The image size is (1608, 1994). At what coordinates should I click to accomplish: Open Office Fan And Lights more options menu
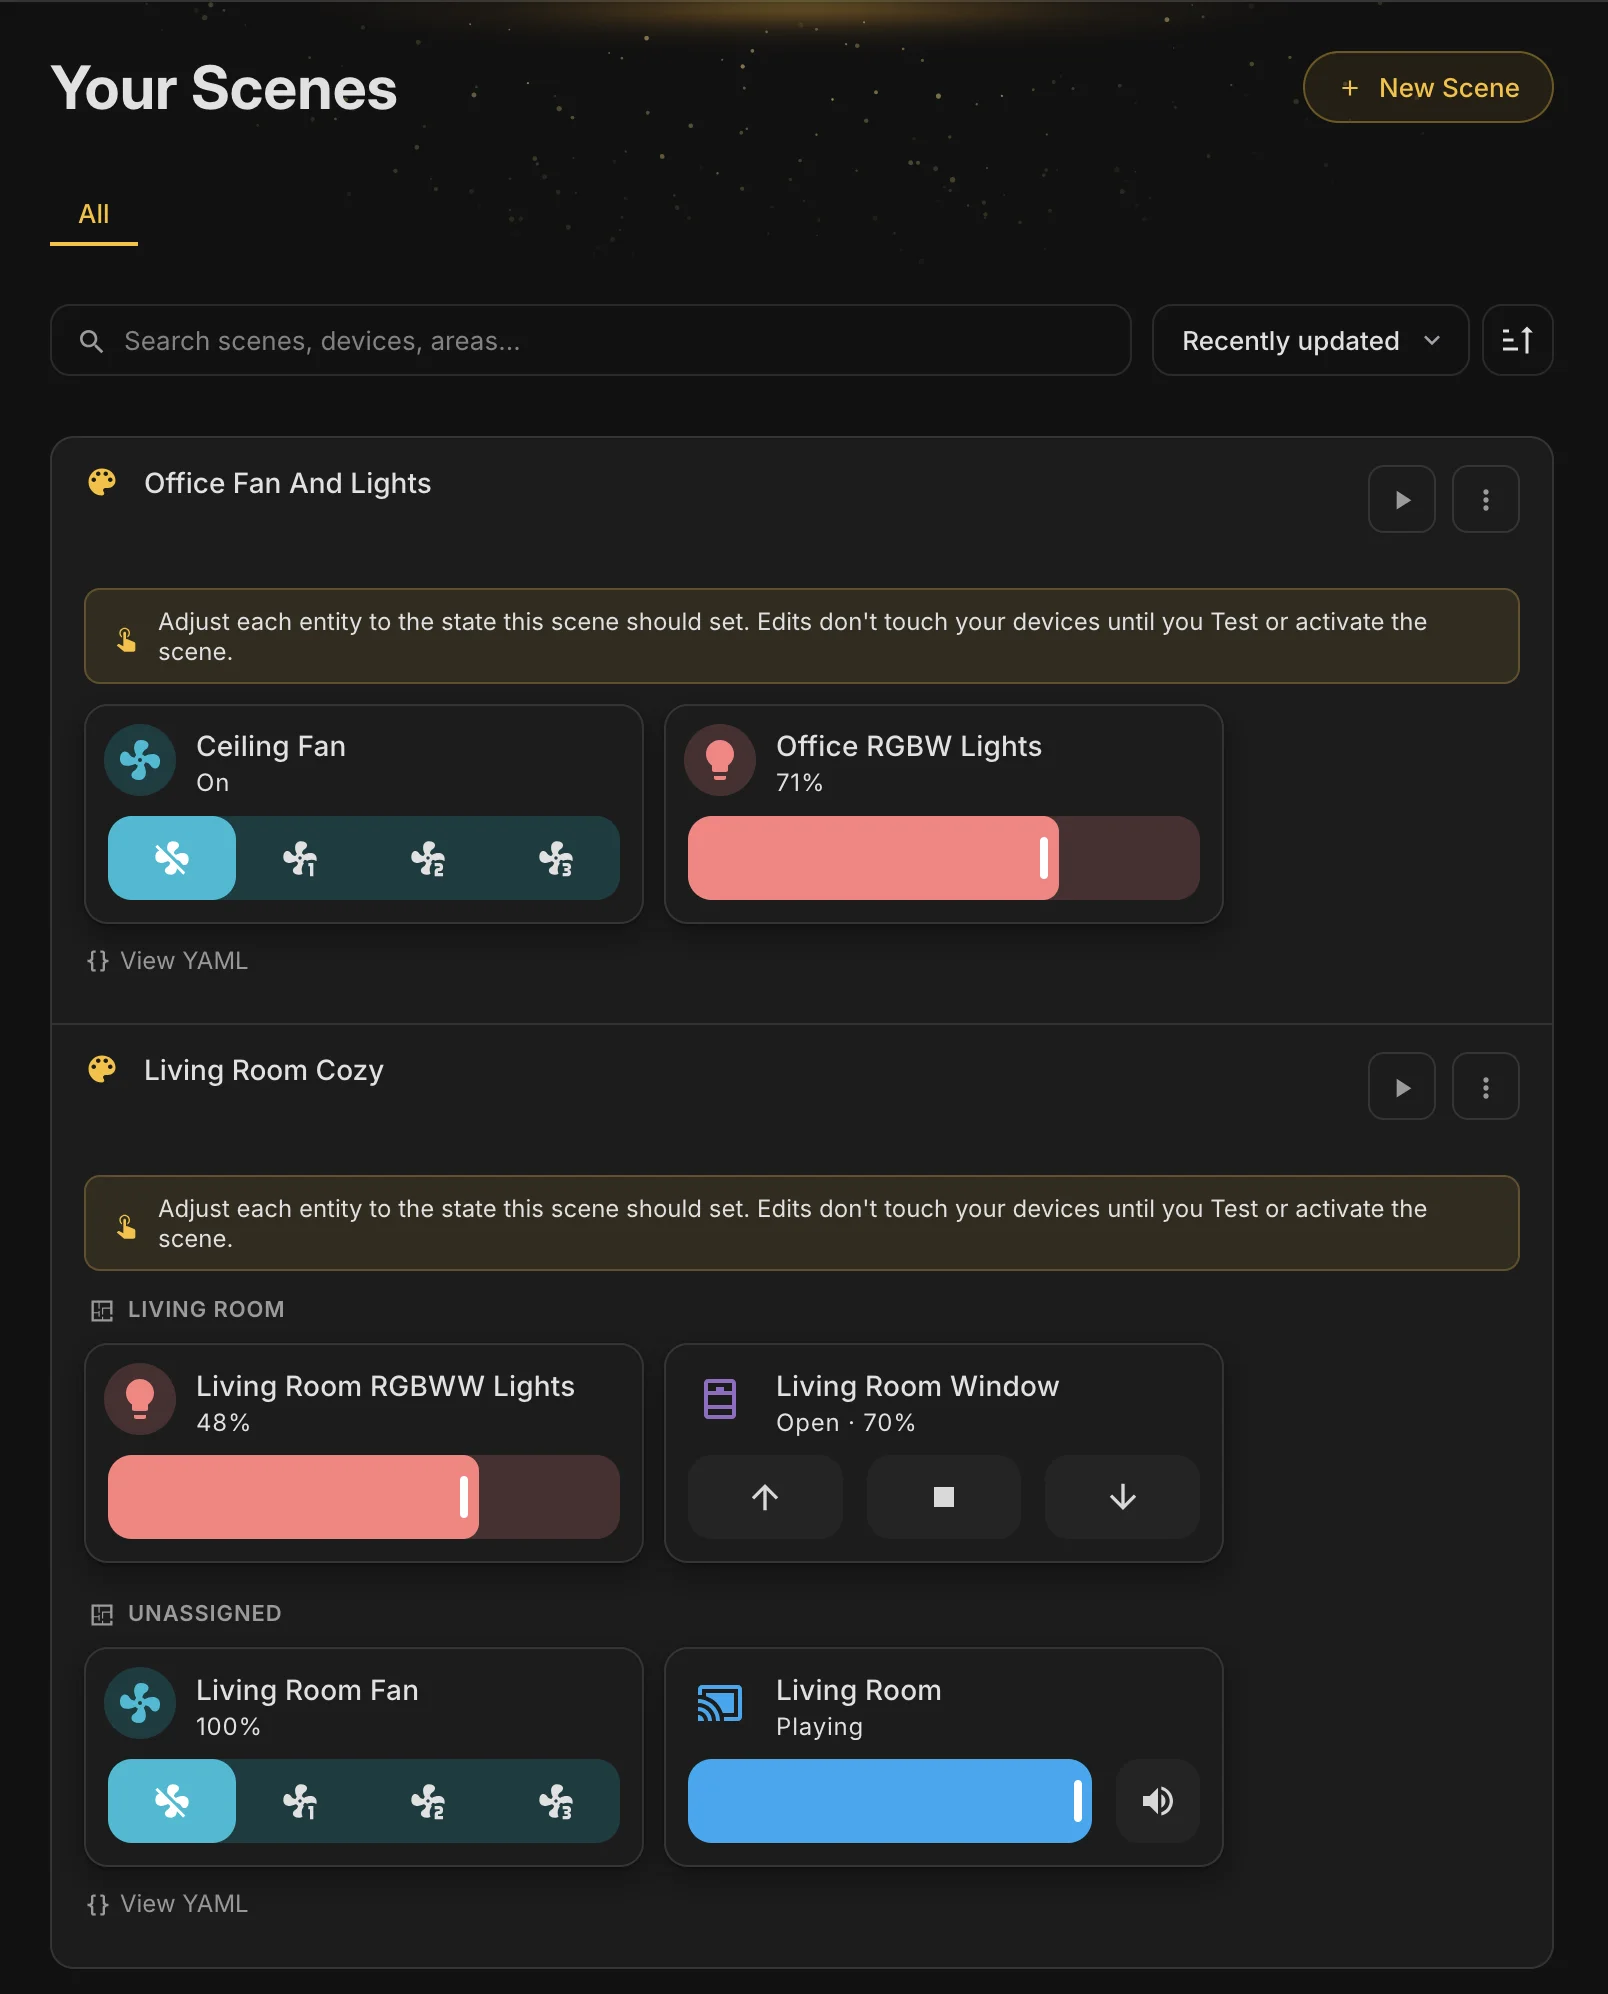(x=1485, y=499)
